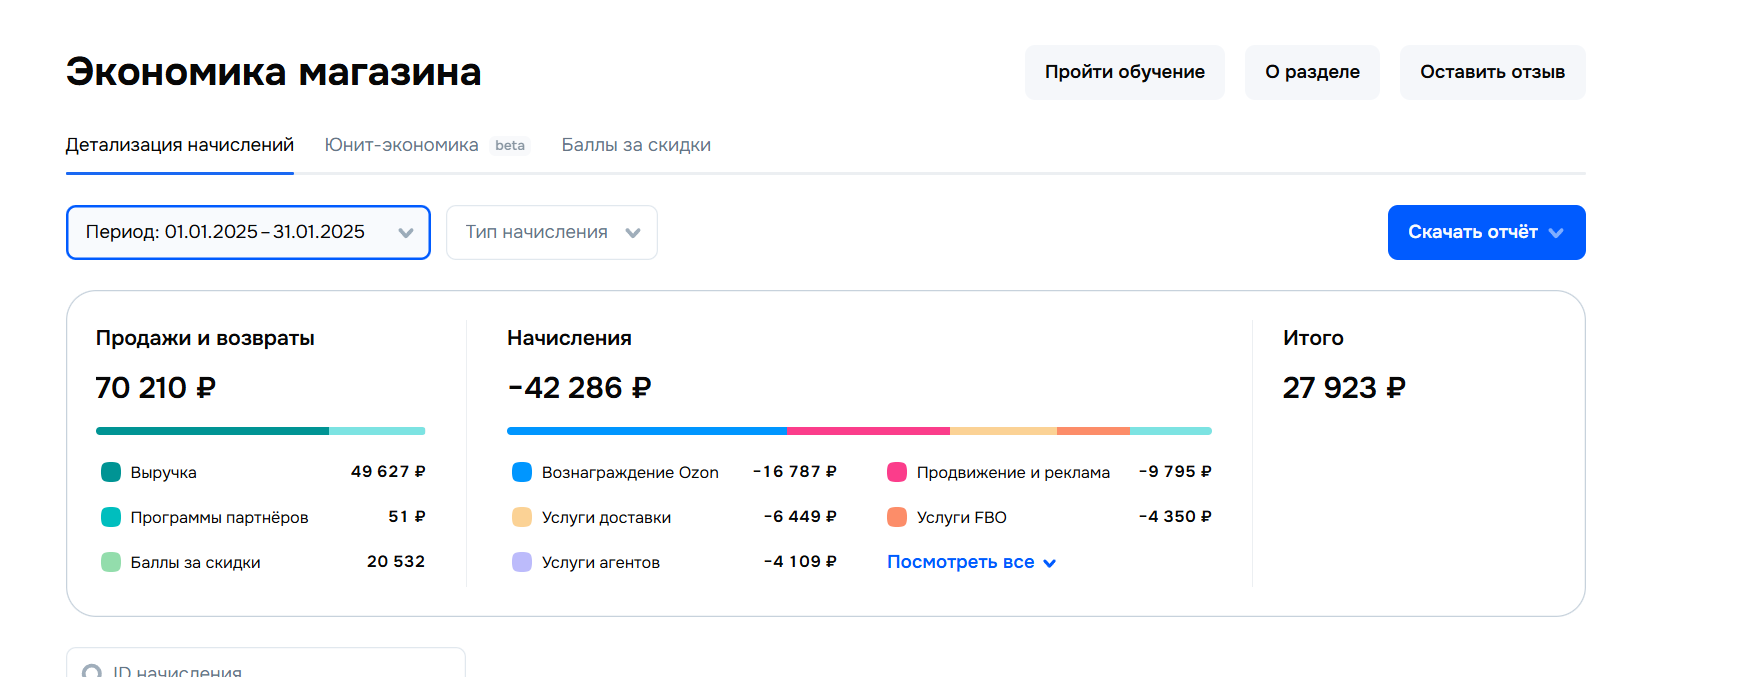Open the Тип начисления dropdown
This screenshot has height=677, width=1746.
(x=551, y=232)
